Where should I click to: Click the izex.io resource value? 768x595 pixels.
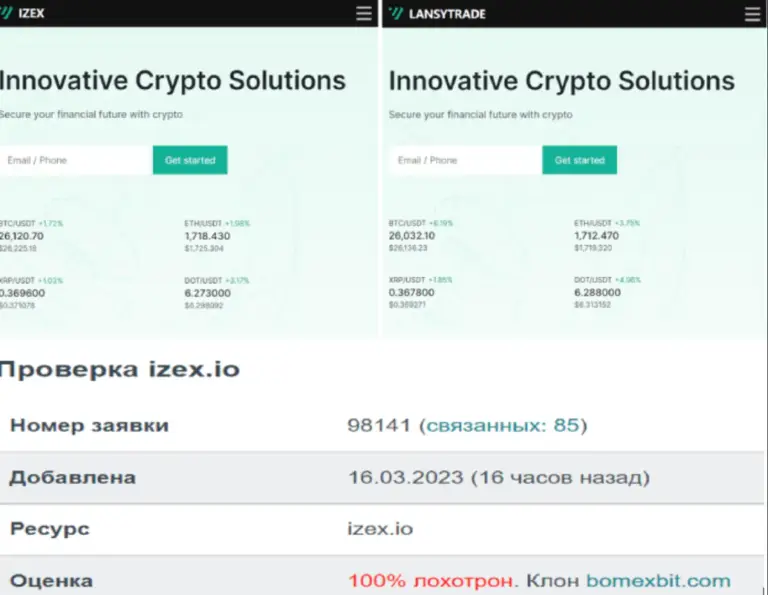click(380, 529)
